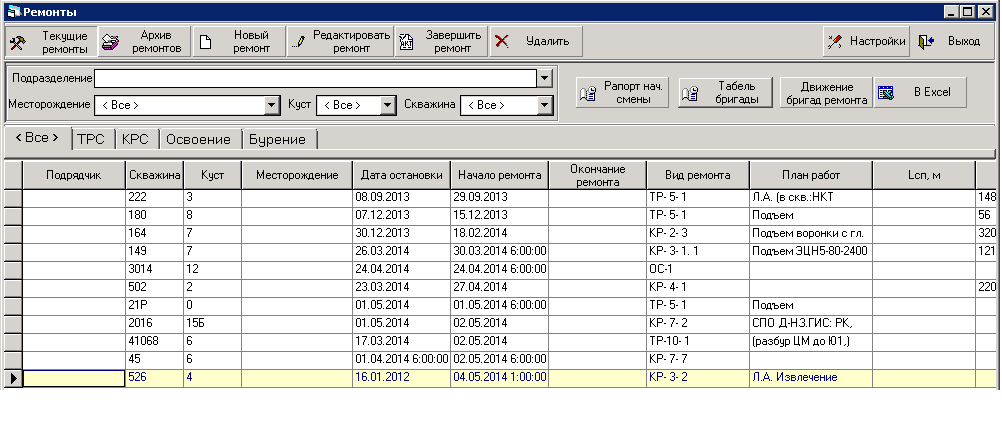Click the Новый ремонт blank page icon

pyautogui.click(x=205, y=43)
